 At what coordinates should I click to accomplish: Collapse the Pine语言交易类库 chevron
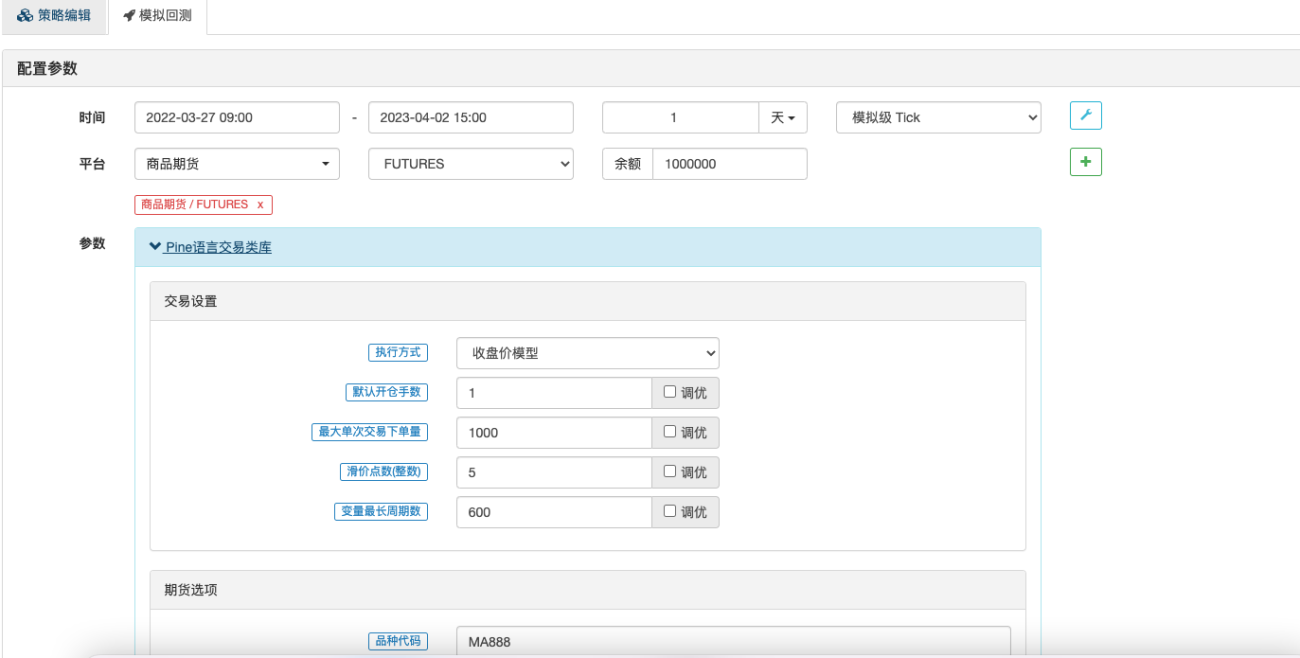click(155, 247)
